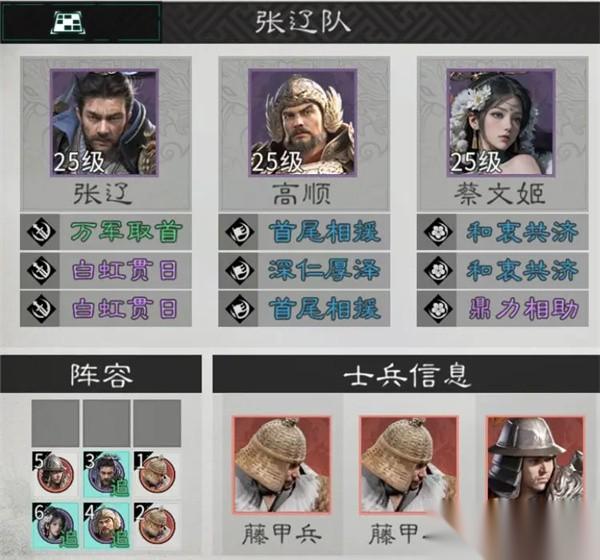
Task: Select formation slot 4 Gao Shun token
Action: click(106, 527)
